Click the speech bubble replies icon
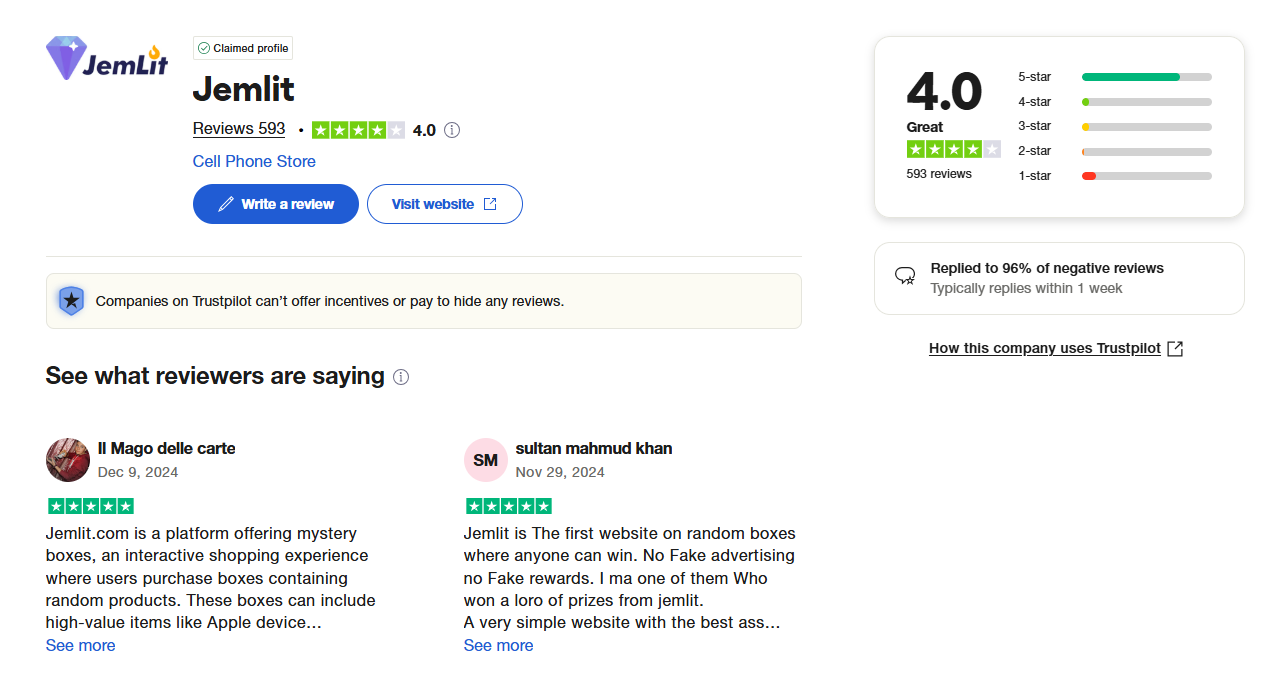This screenshot has width=1265, height=683. click(x=905, y=276)
